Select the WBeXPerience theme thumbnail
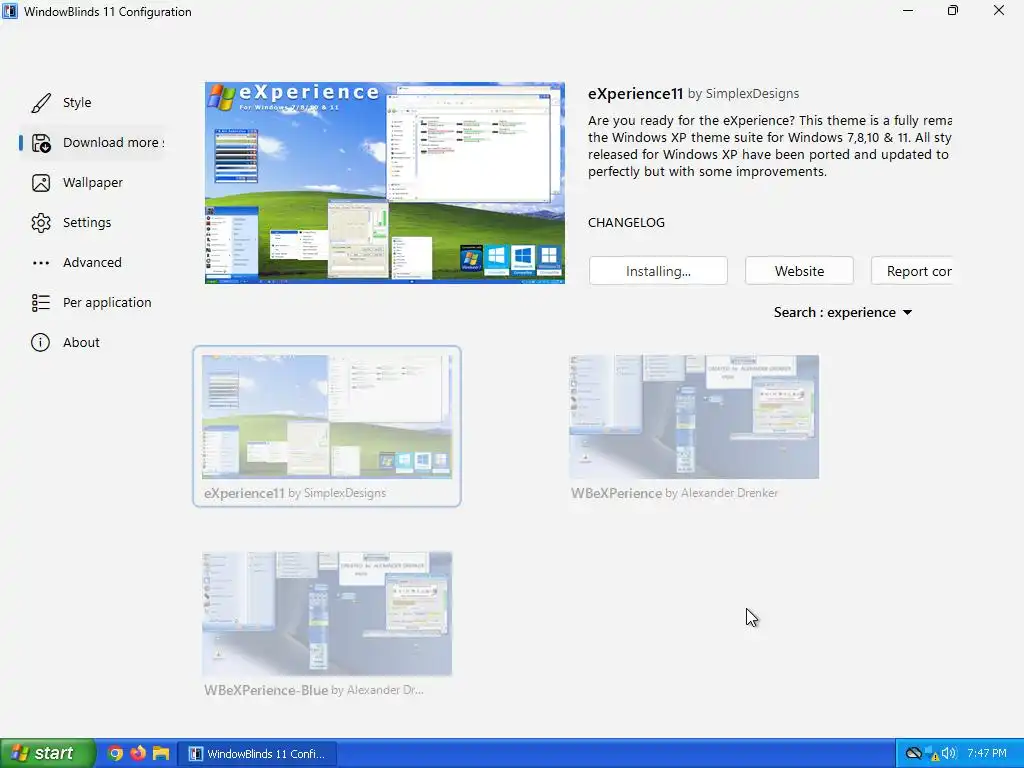The height and width of the screenshot is (768, 1024). coord(694,417)
